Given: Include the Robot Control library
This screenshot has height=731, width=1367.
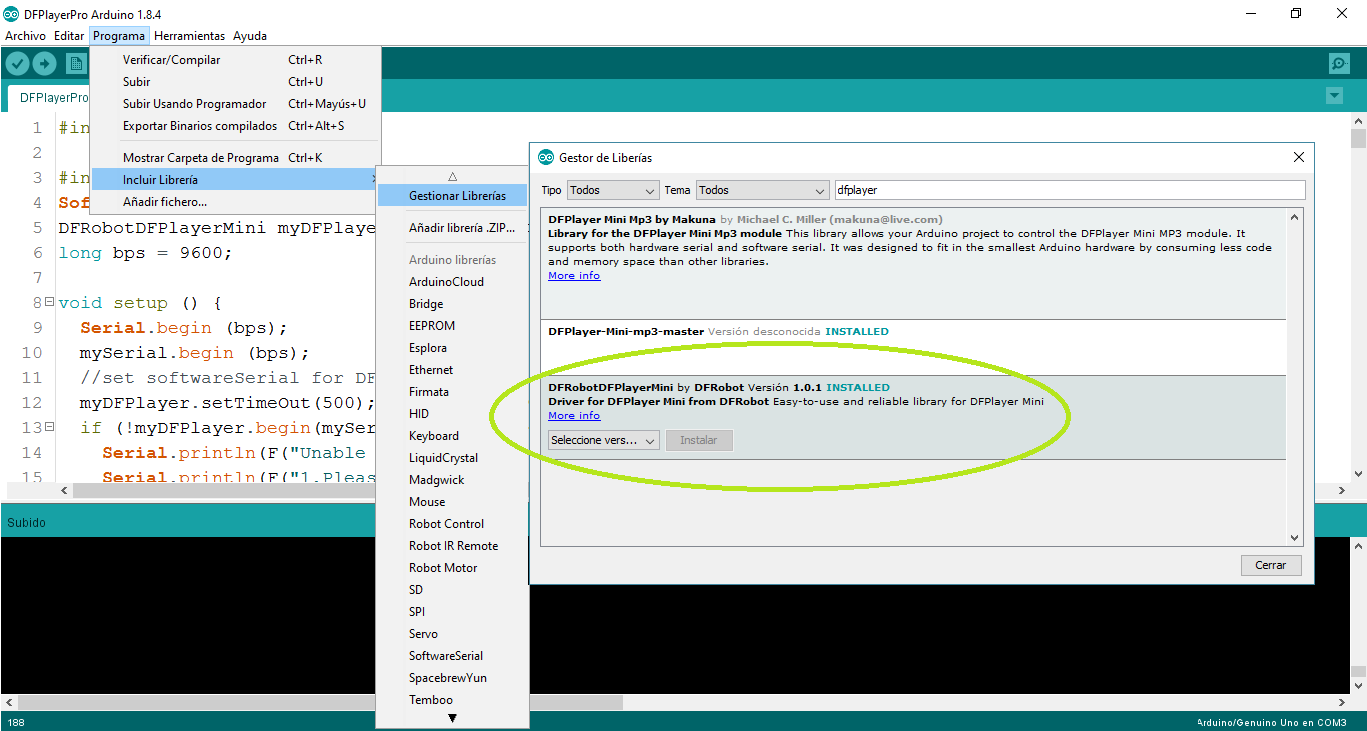Looking at the screenshot, I should (x=452, y=524).
